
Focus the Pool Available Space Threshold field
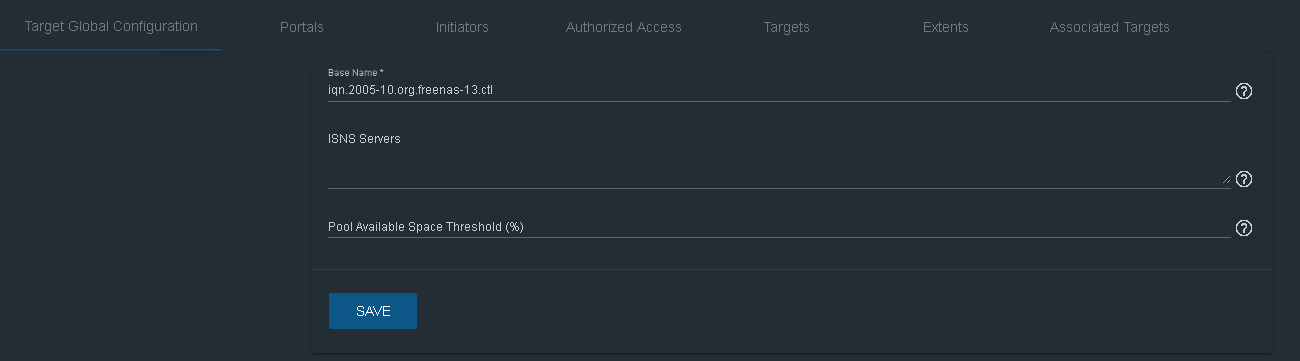(x=779, y=227)
